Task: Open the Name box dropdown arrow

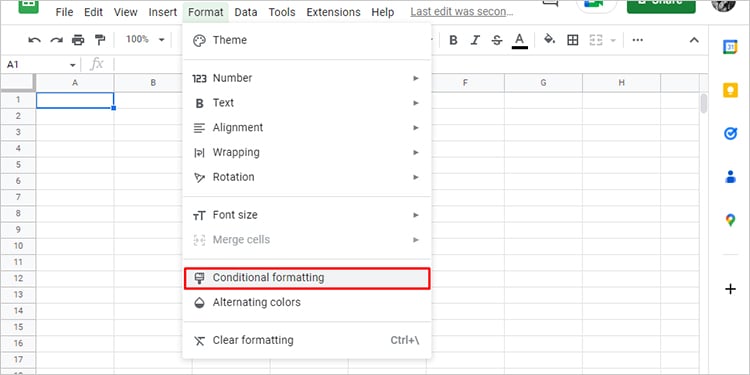Action: click(73, 65)
